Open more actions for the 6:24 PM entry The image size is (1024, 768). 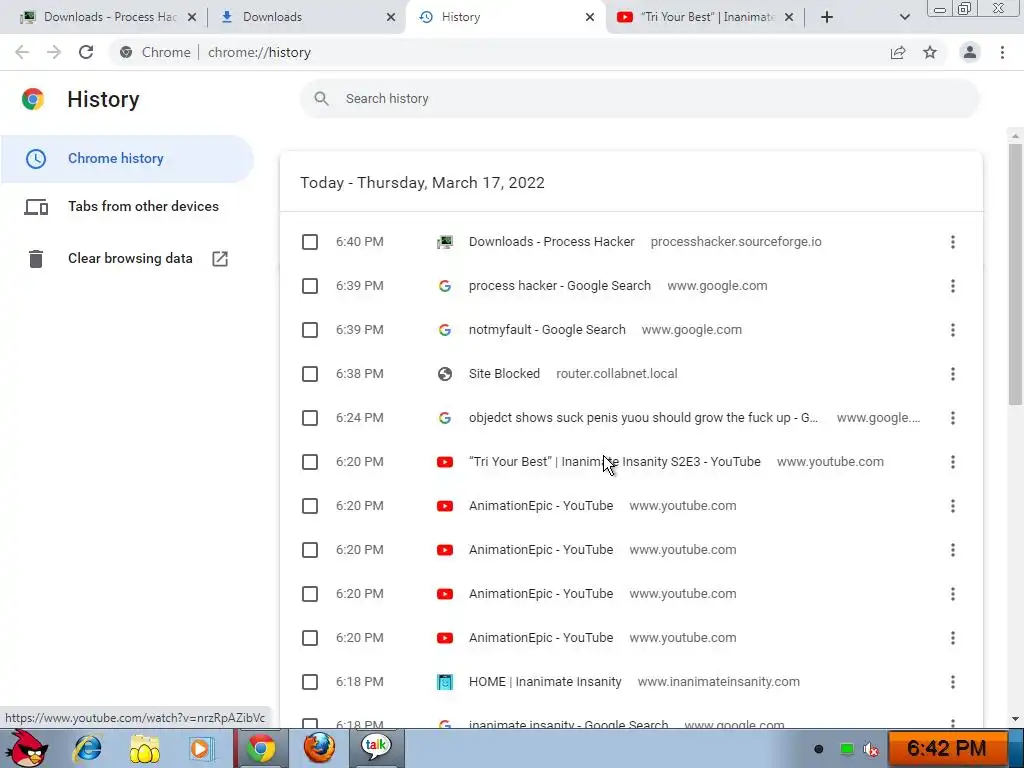(x=953, y=418)
